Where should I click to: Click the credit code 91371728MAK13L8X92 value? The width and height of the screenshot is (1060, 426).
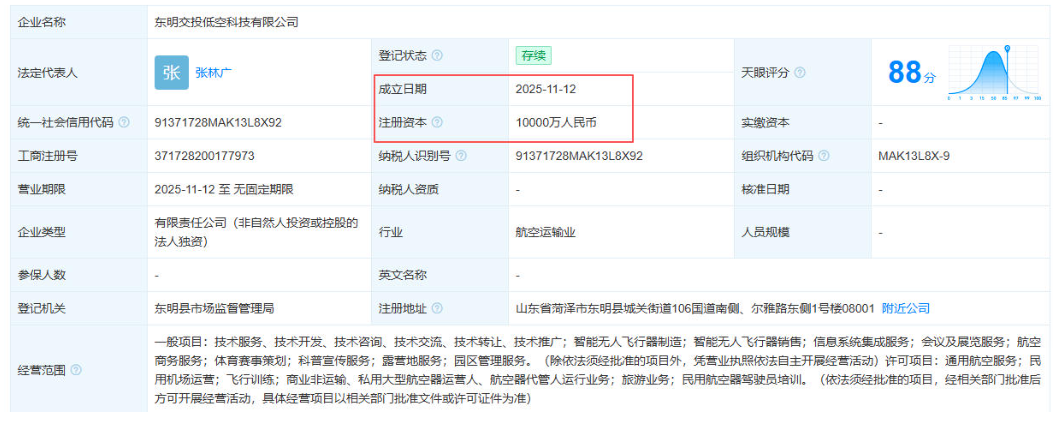pos(218,123)
